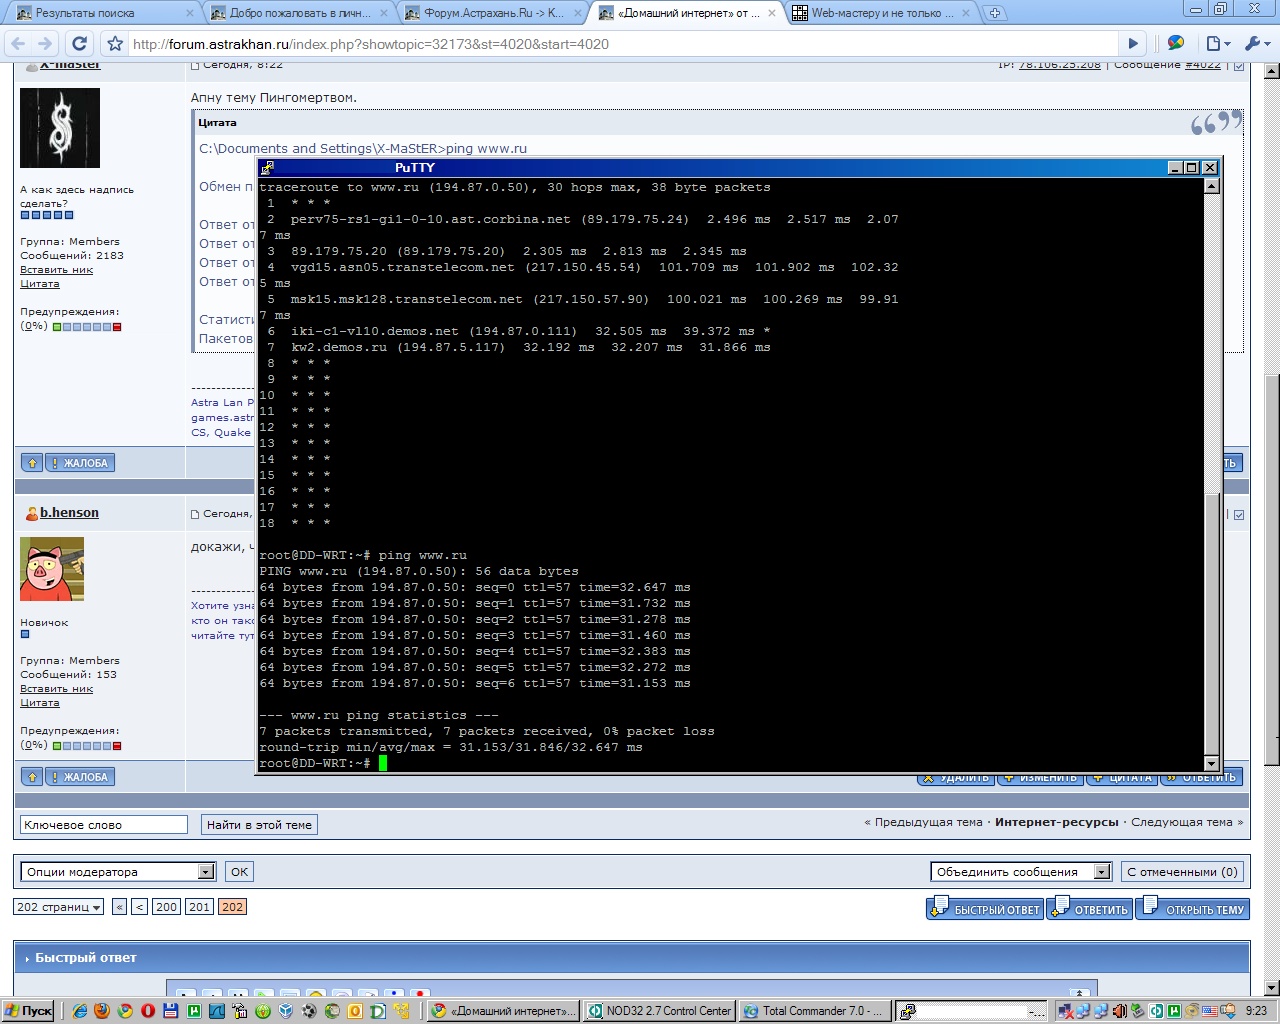
Task: Click 'Найти в этой теме' button
Action: point(259,825)
